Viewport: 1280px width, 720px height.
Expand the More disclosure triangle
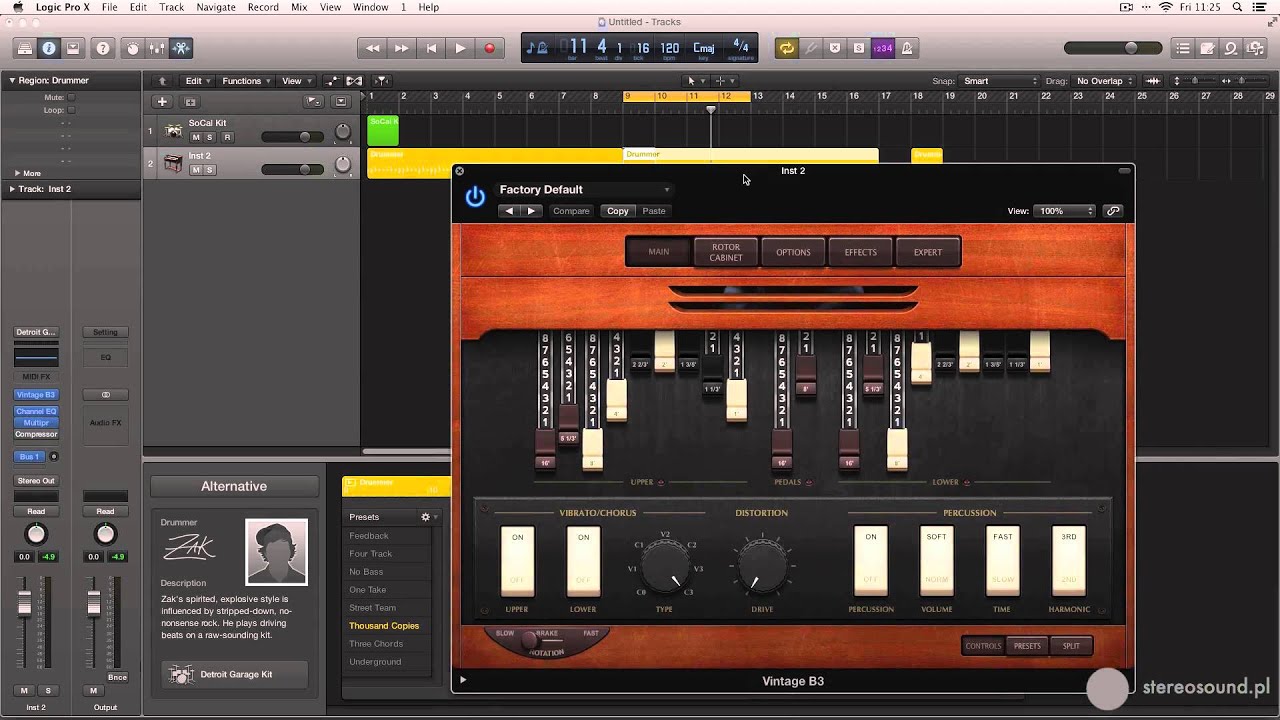point(17,173)
